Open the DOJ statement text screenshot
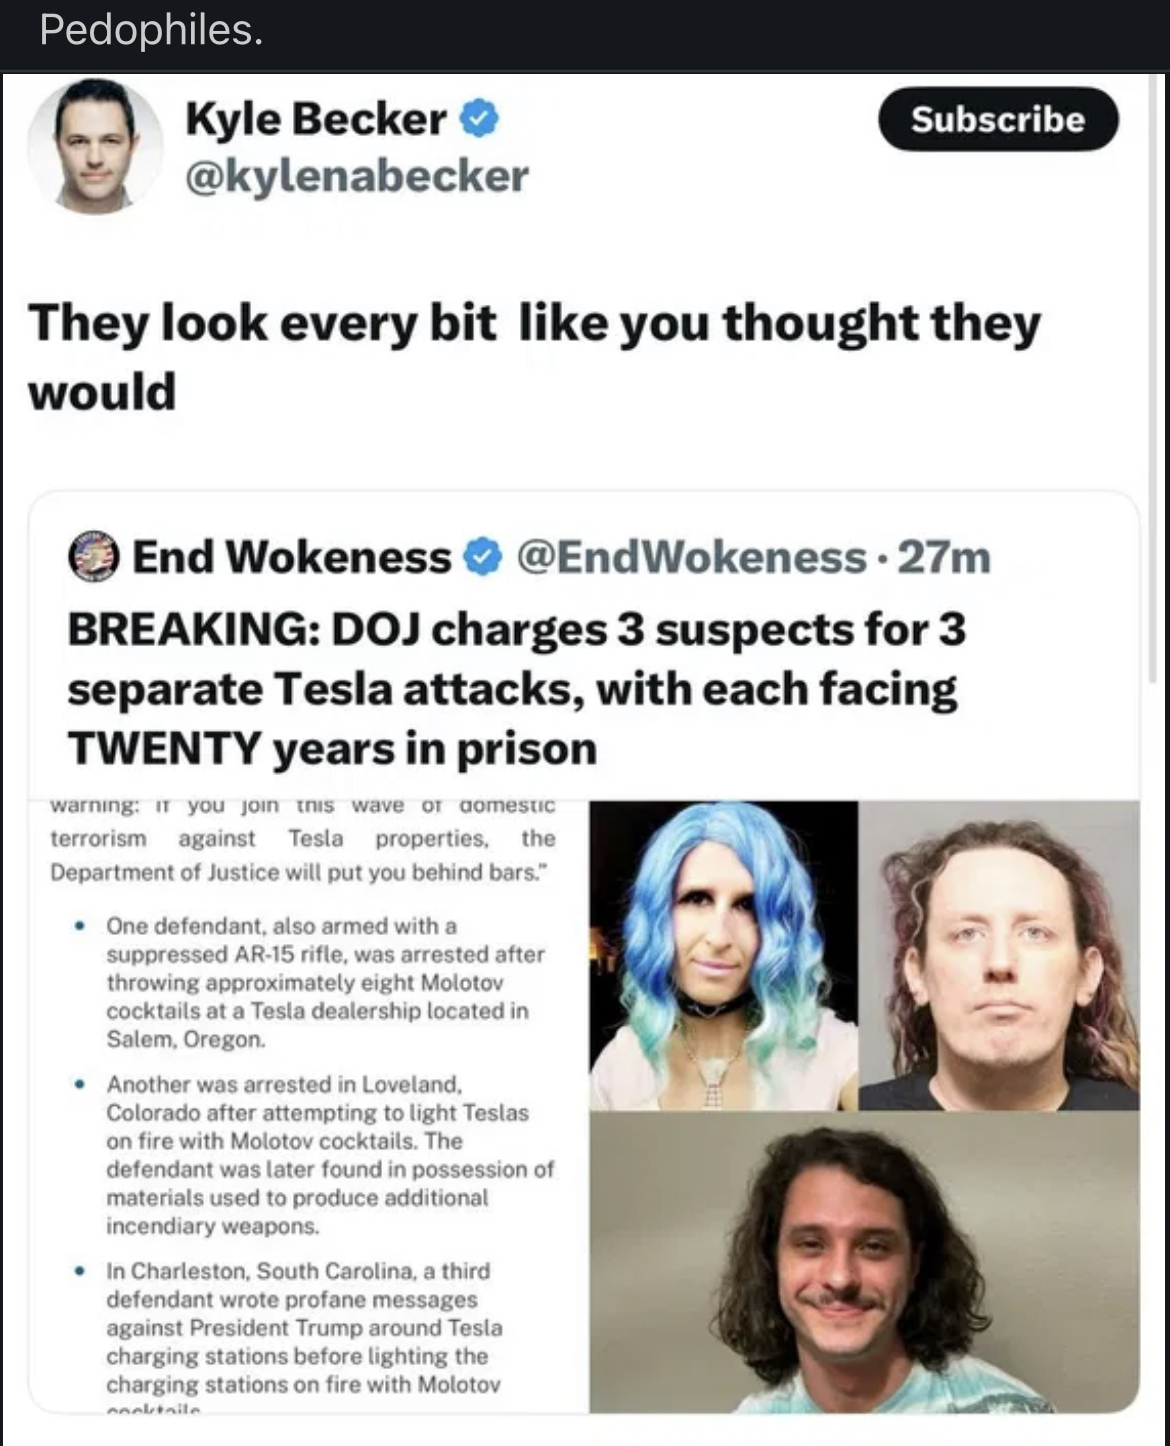Image resolution: width=1170 pixels, height=1446 pixels. (309, 1106)
